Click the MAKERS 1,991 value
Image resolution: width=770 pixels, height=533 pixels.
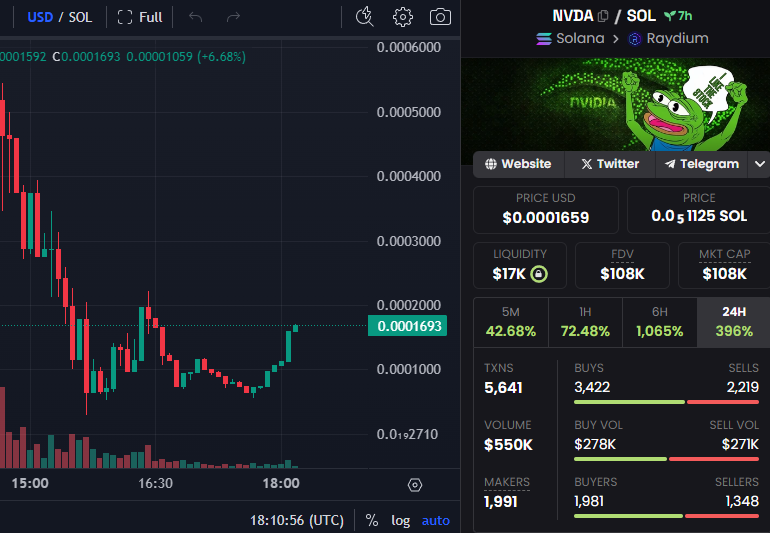coord(501,502)
